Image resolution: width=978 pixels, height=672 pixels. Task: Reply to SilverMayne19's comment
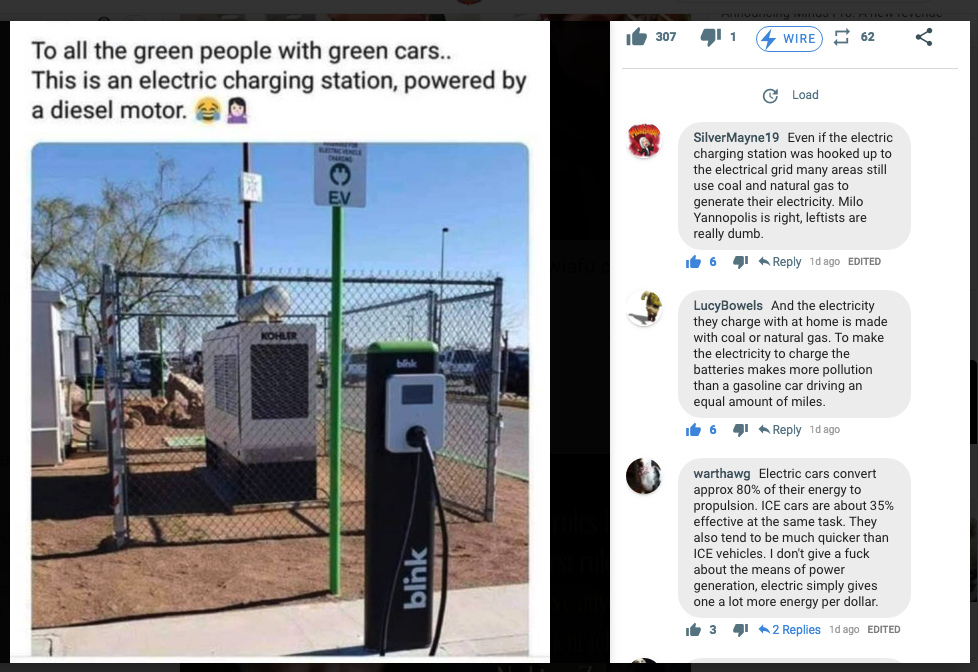780,262
